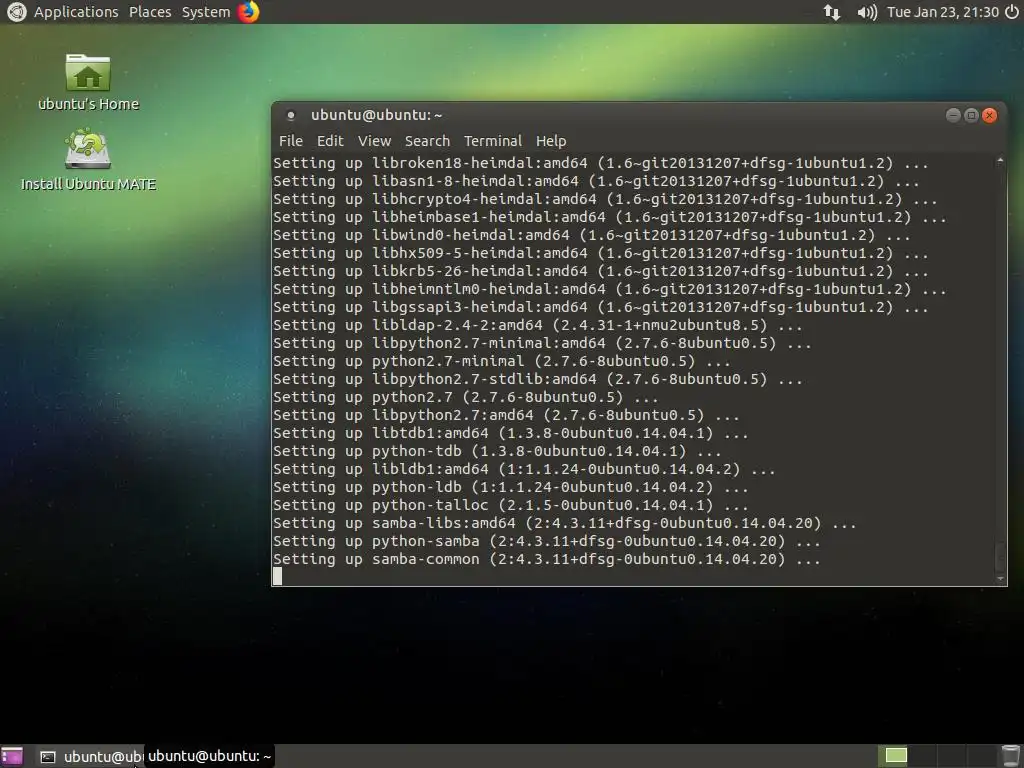Click the terminal window menu icon in title bar
Screen dimensions: 1024x768
(x=291, y=116)
